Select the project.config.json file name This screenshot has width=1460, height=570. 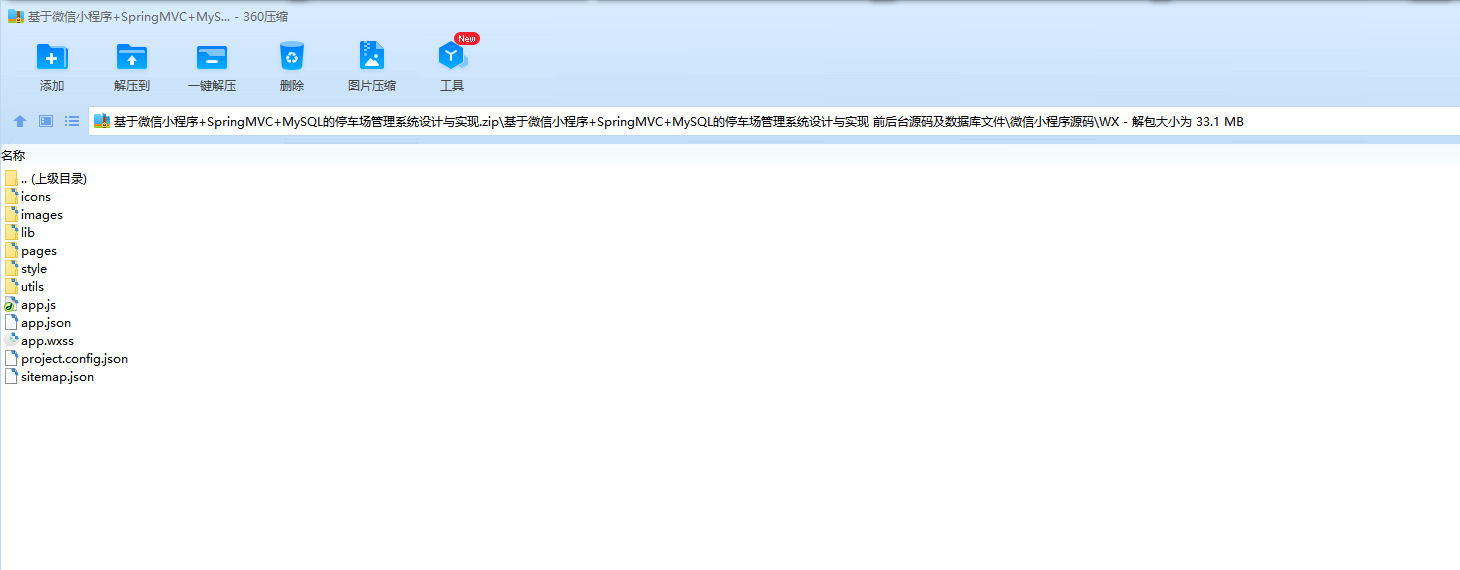pyautogui.click(x=74, y=359)
